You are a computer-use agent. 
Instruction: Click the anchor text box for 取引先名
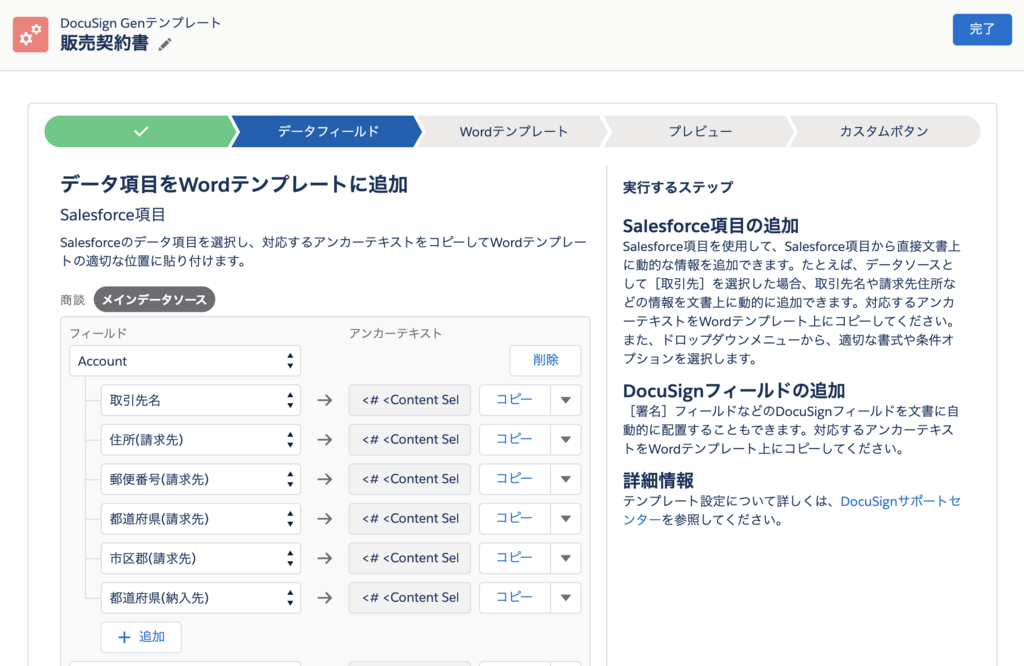[x=409, y=400]
